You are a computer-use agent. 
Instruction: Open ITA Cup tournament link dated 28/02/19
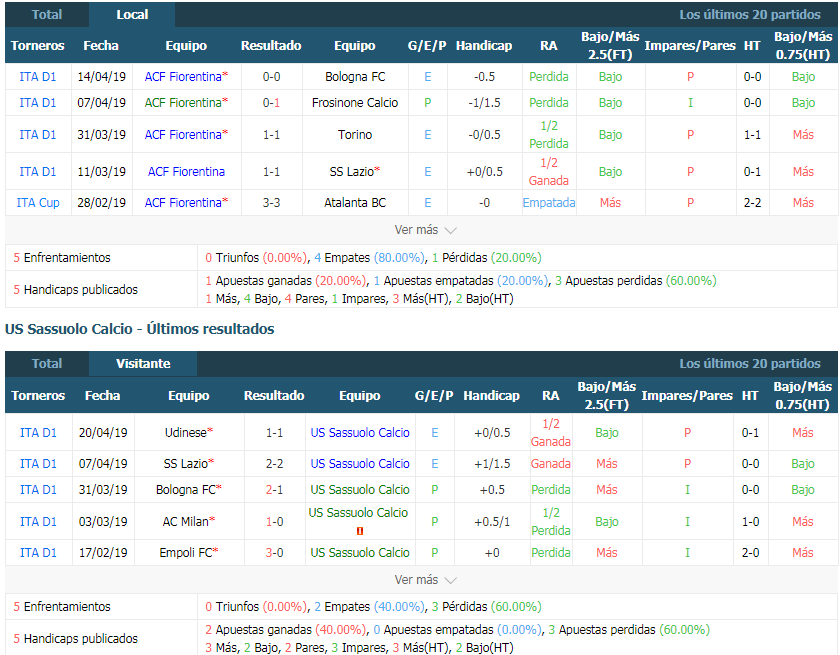click(38, 202)
